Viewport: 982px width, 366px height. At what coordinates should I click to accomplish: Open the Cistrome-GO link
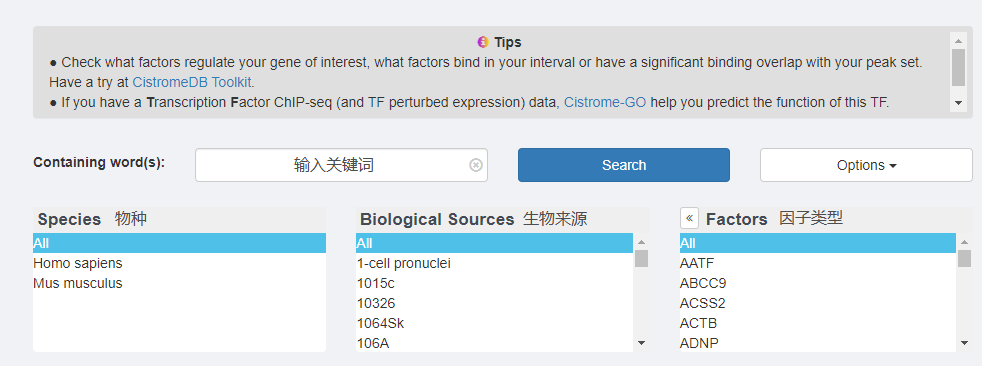click(x=605, y=102)
